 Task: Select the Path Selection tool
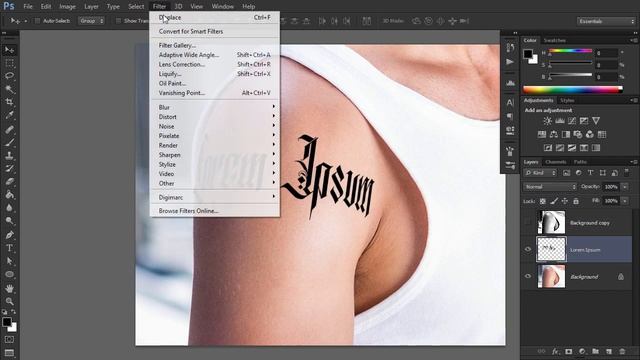pos(9,261)
